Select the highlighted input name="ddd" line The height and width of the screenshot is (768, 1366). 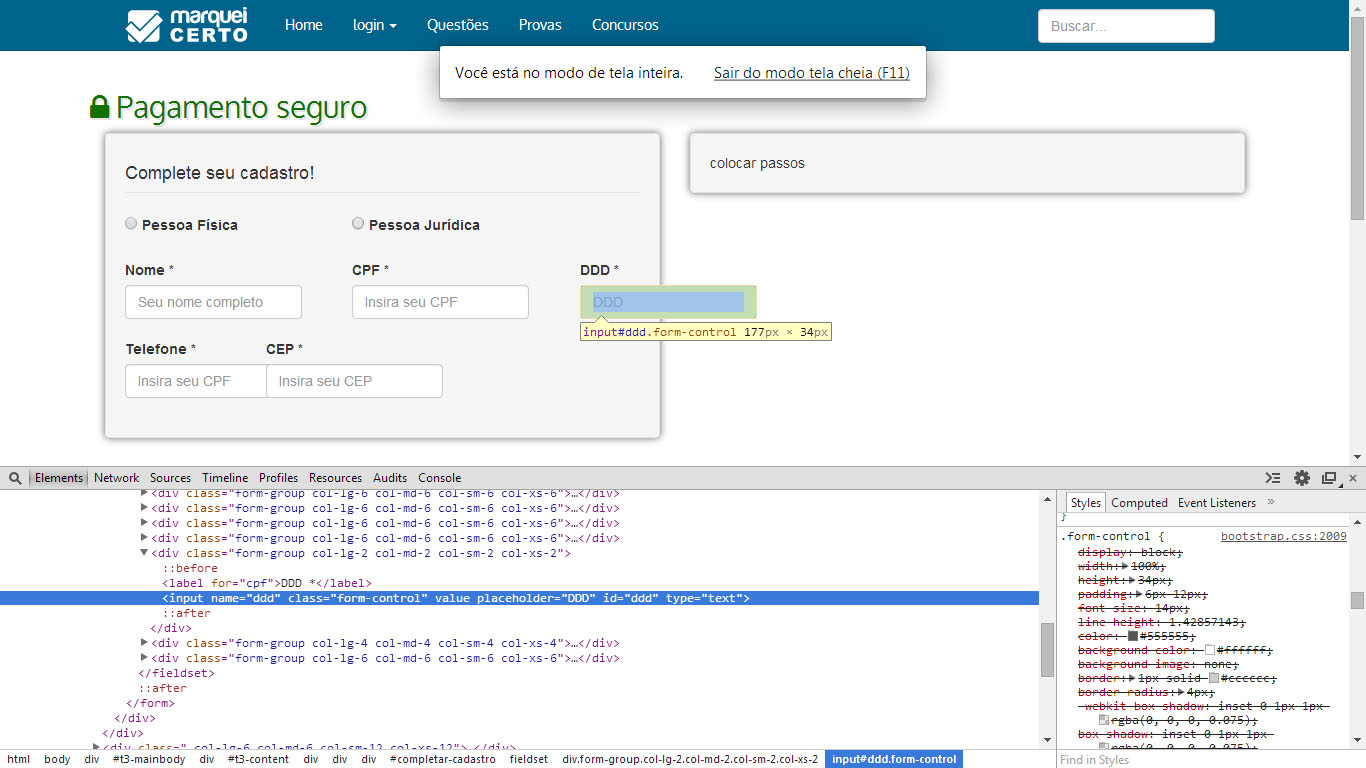pyautogui.click(x=519, y=598)
